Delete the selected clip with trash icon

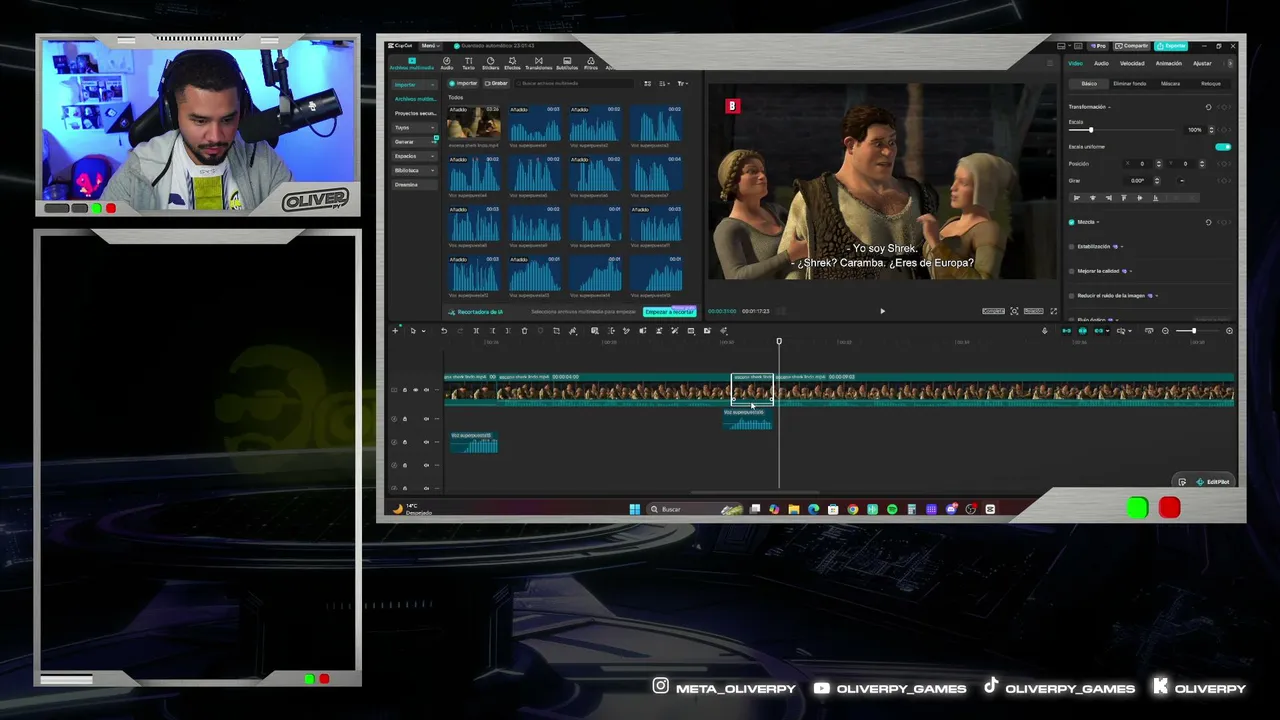tap(524, 331)
